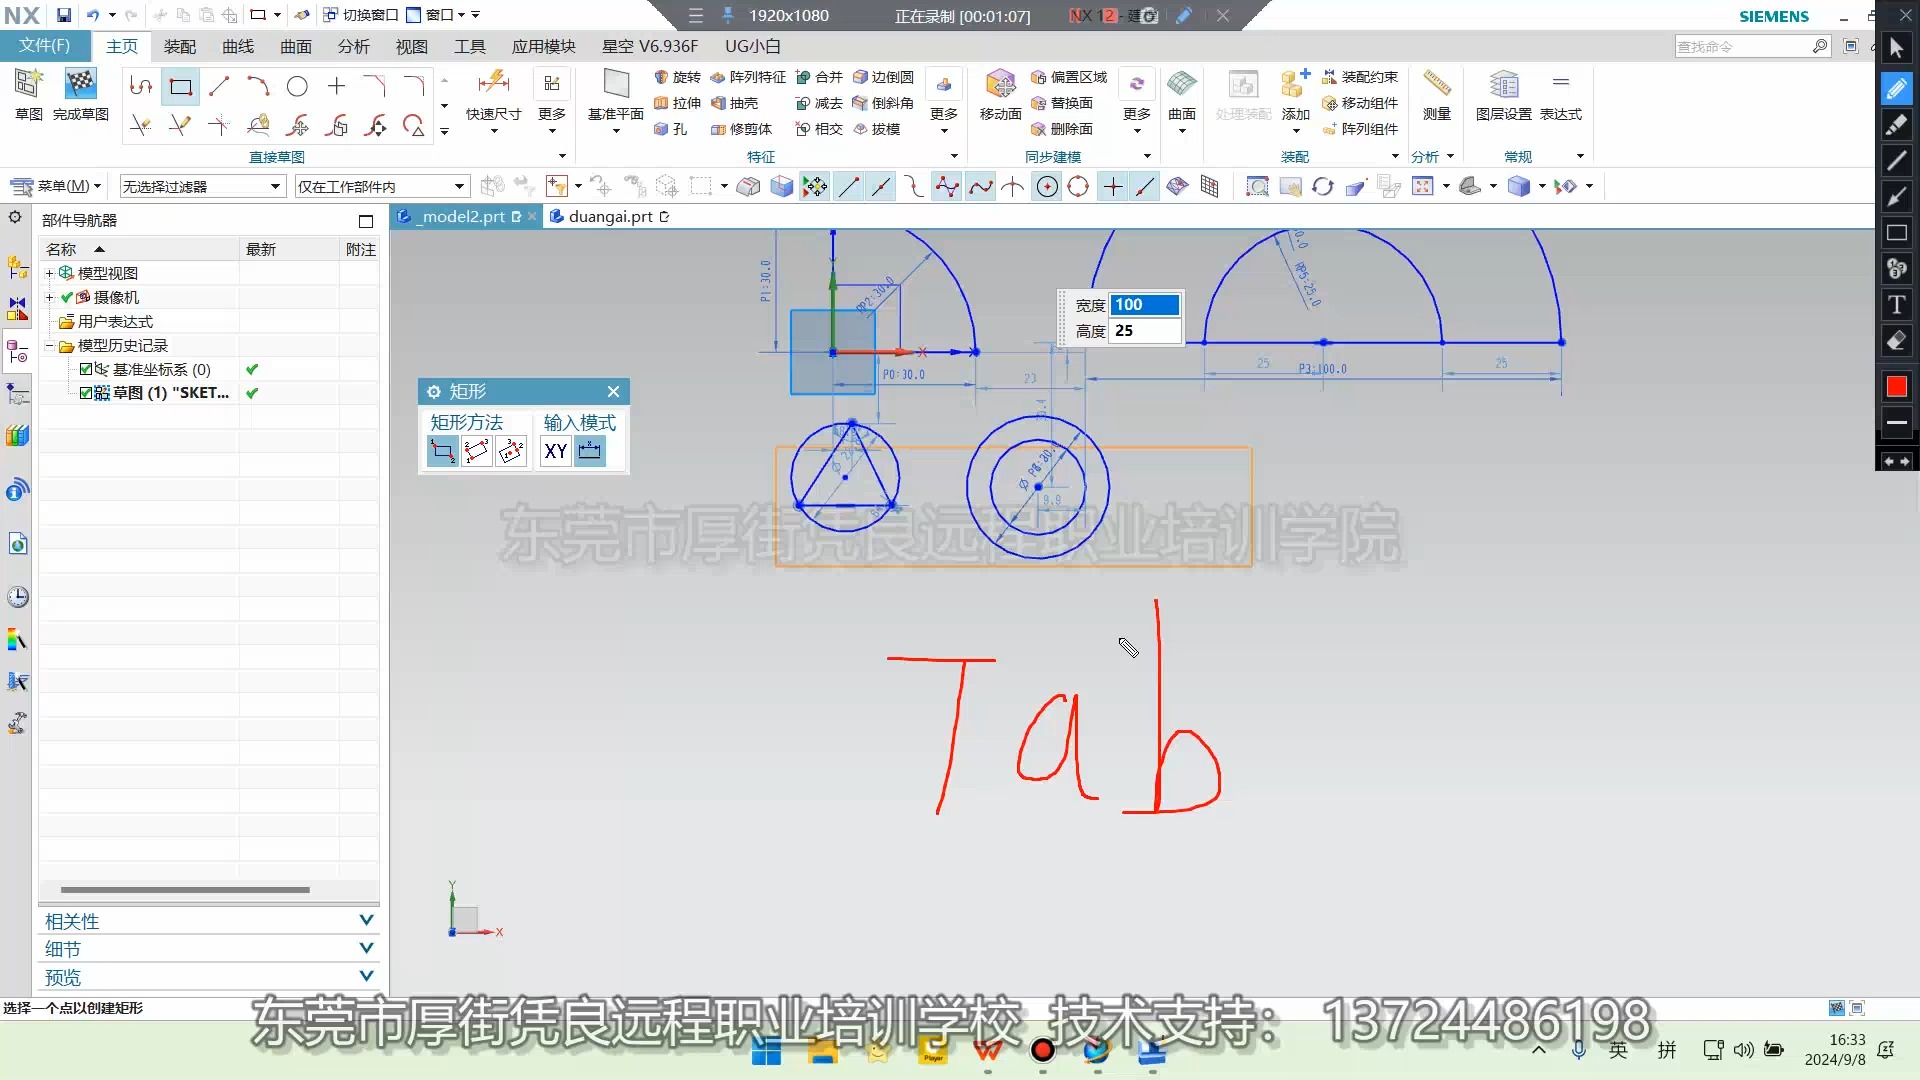
Task: Open the Rapid Dimension (快速尺寸) tool
Action: tap(493, 84)
